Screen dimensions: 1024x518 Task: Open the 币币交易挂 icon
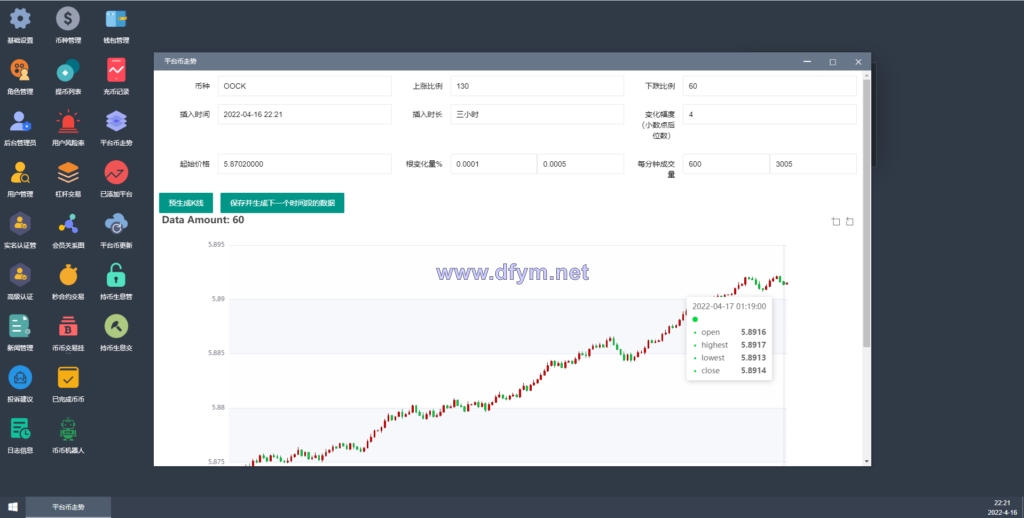[68, 326]
